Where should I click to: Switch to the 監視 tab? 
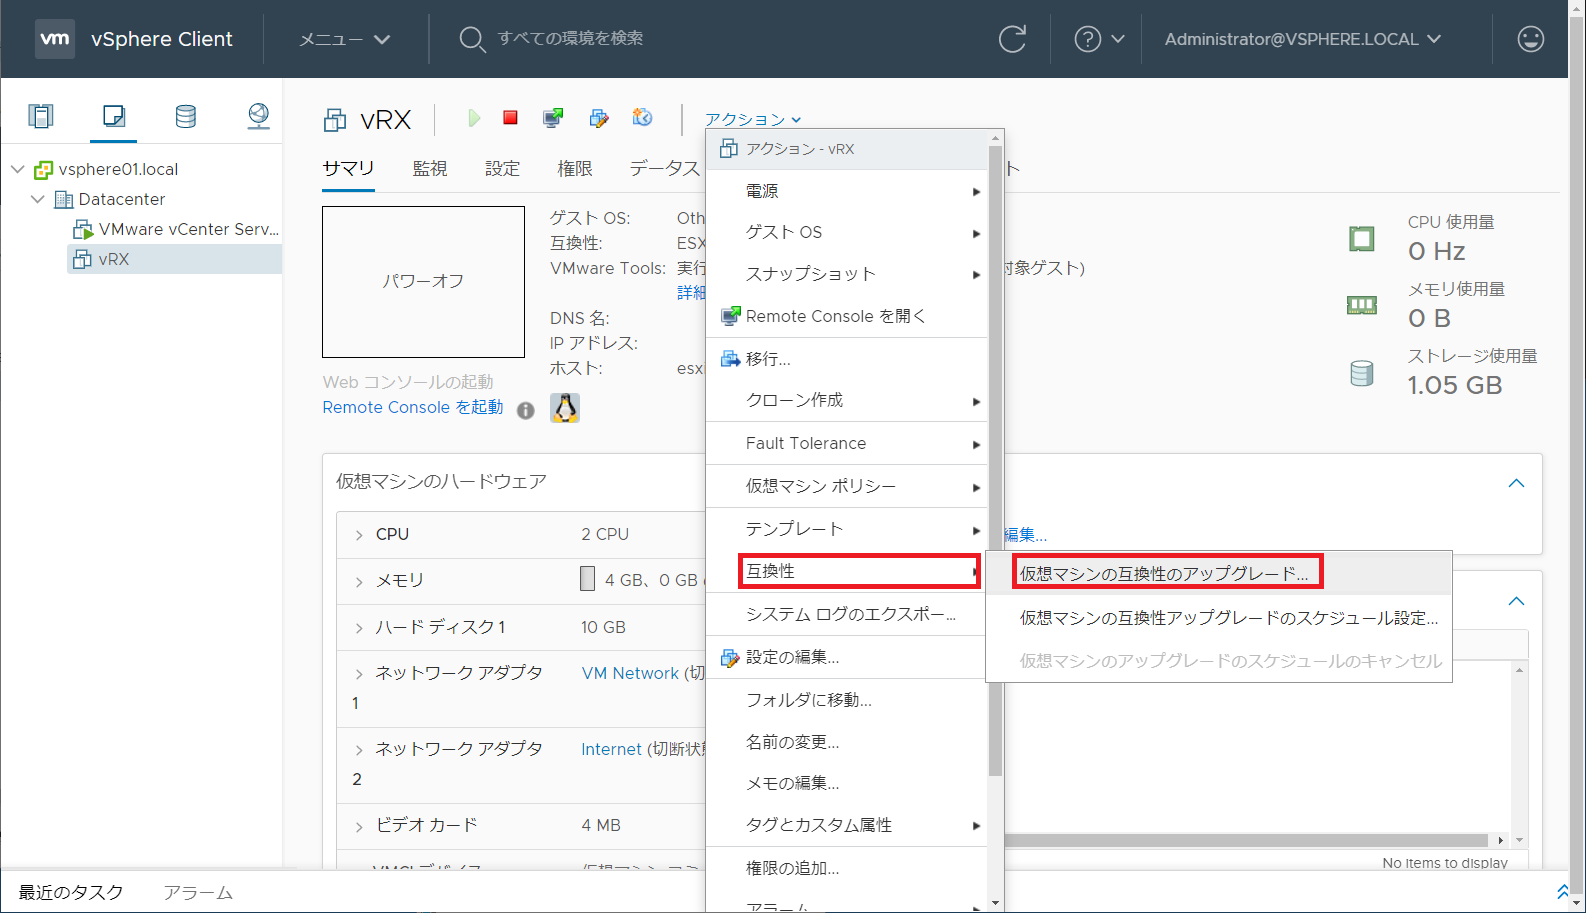[430, 168]
